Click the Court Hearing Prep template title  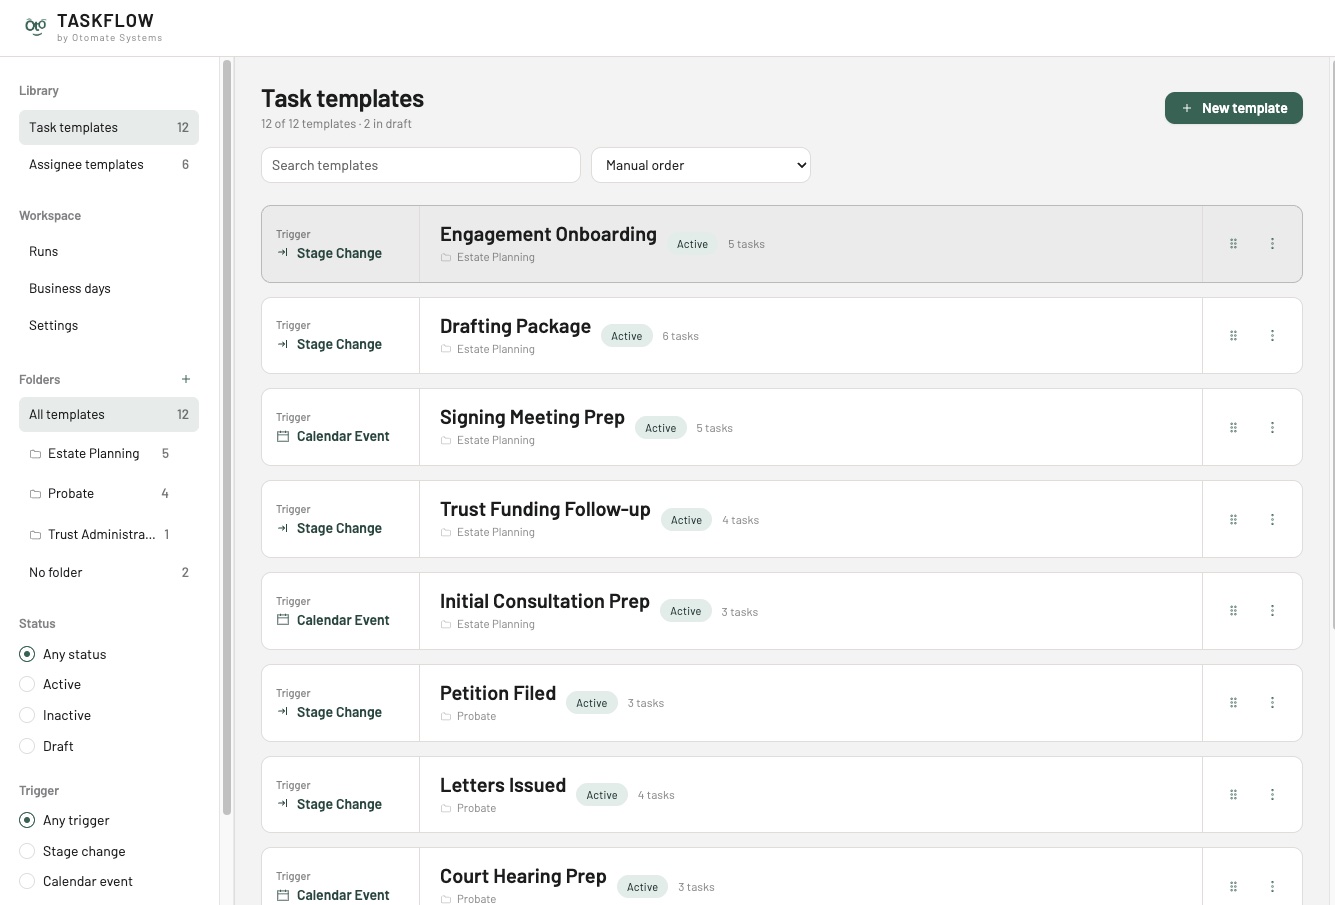(523, 876)
